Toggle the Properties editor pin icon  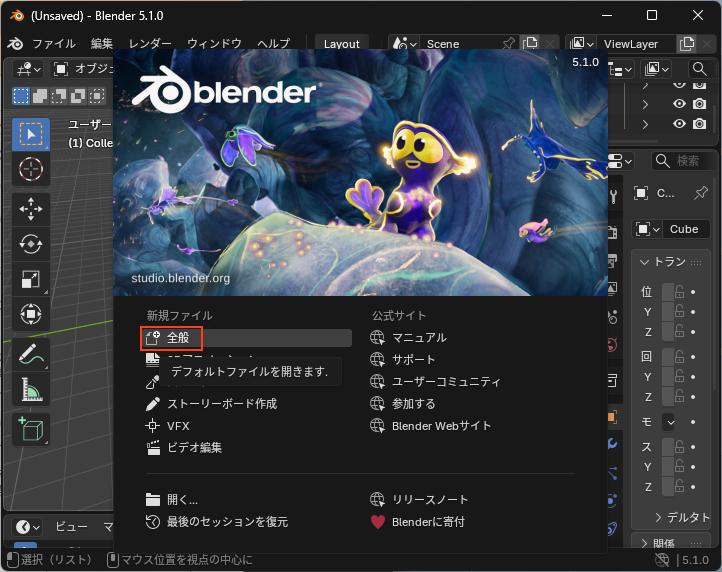[701, 193]
